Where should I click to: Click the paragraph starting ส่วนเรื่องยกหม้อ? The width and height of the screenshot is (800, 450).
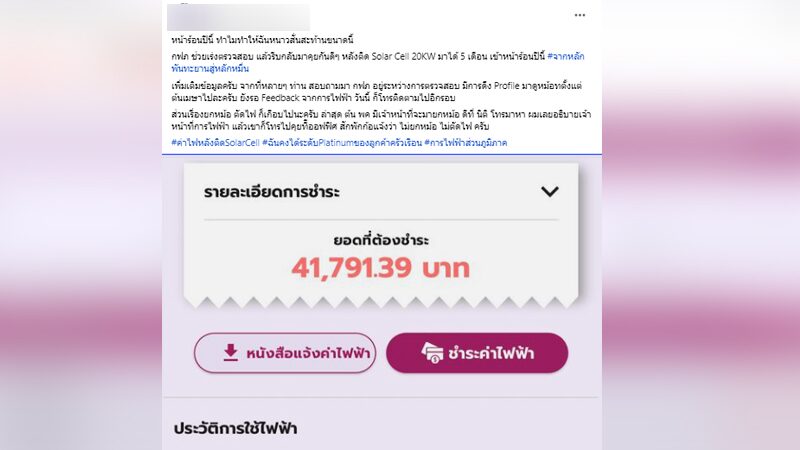(381, 120)
